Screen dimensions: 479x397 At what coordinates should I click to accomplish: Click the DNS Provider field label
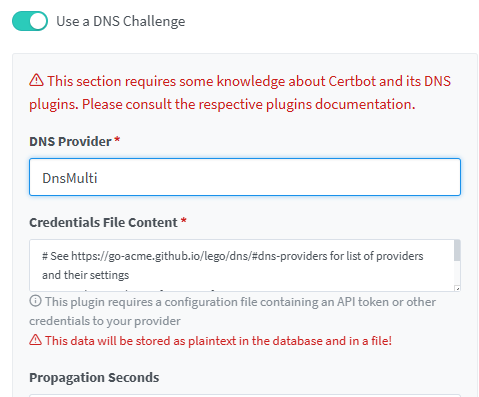pos(70,141)
